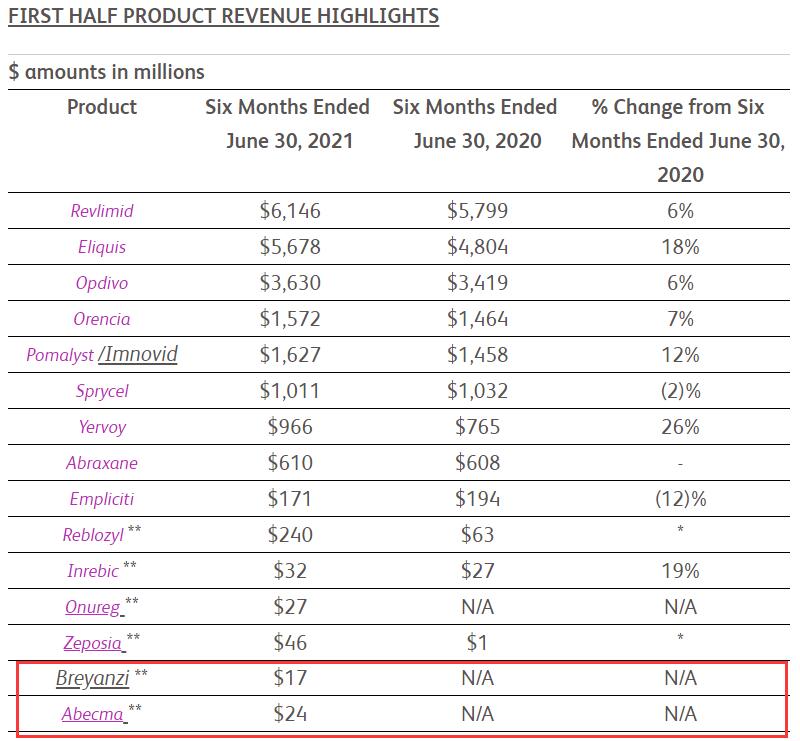Select the Eliquis 18% change cell
The image size is (800, 741).
coord(679,247)
